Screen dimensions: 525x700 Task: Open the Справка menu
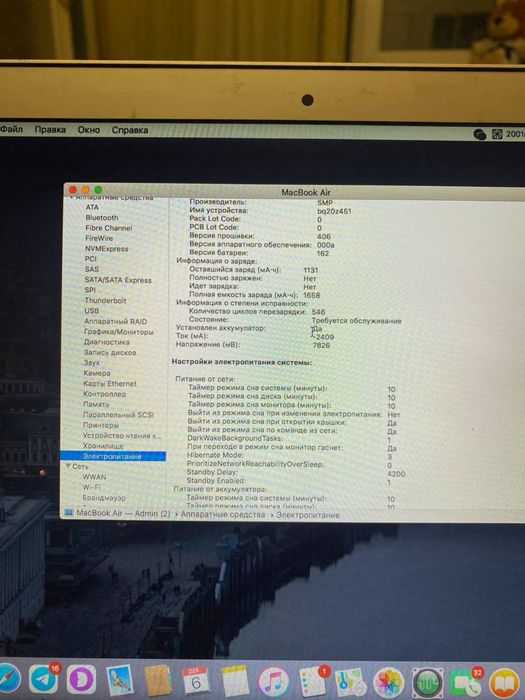pos(129,130)
